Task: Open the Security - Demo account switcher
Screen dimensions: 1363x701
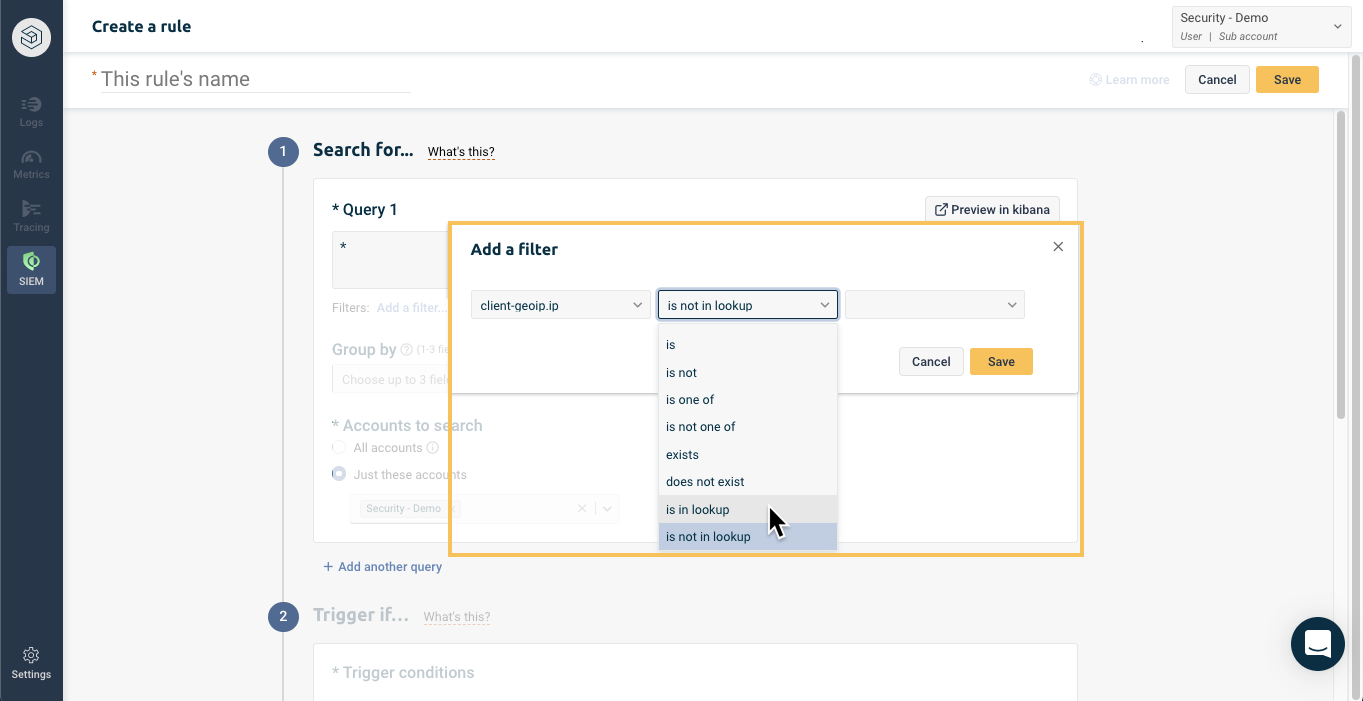Action: coord(1260,24)
